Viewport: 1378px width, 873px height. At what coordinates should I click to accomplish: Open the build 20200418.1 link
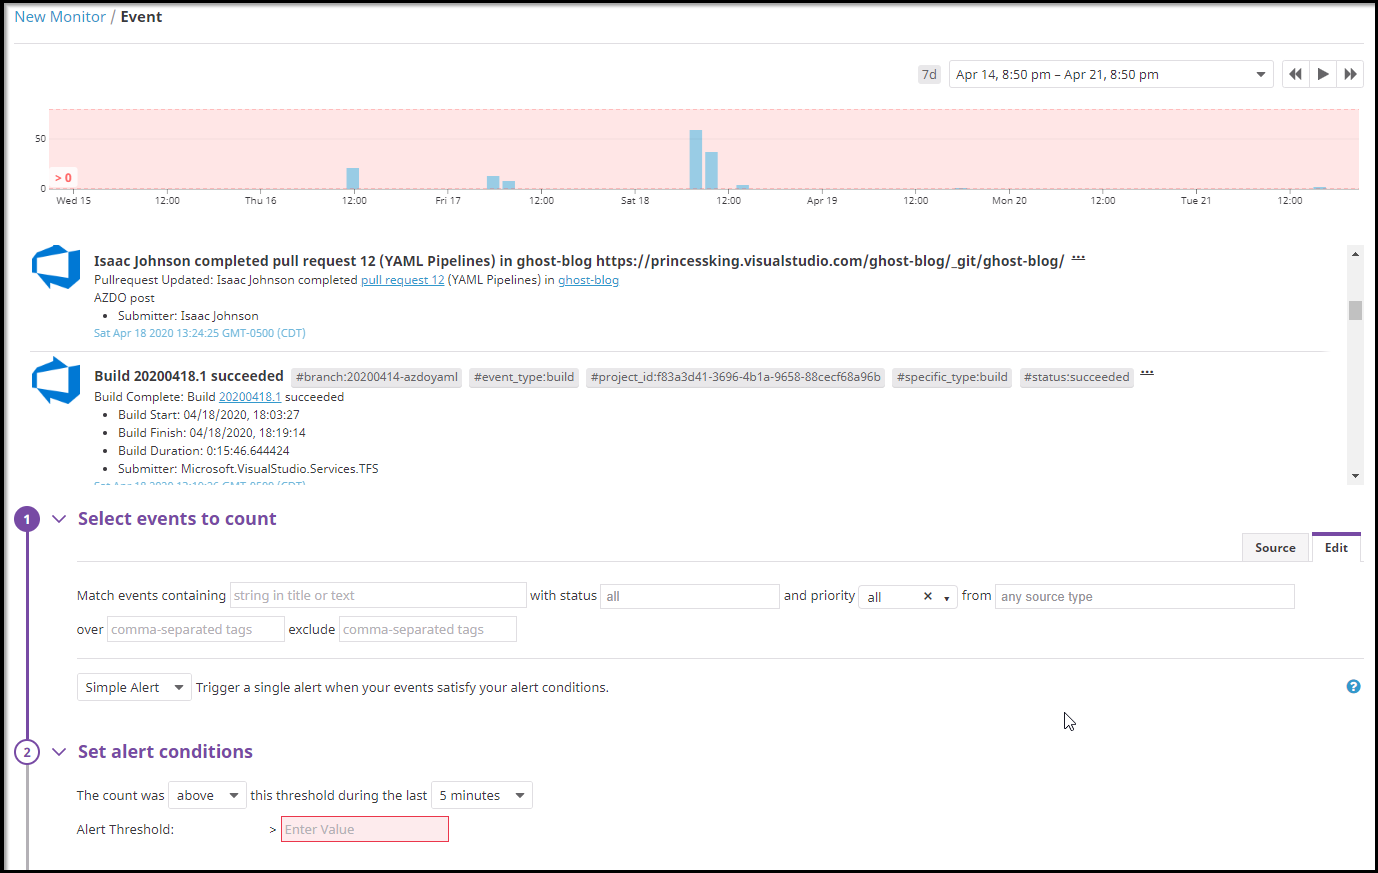point(250,397)
